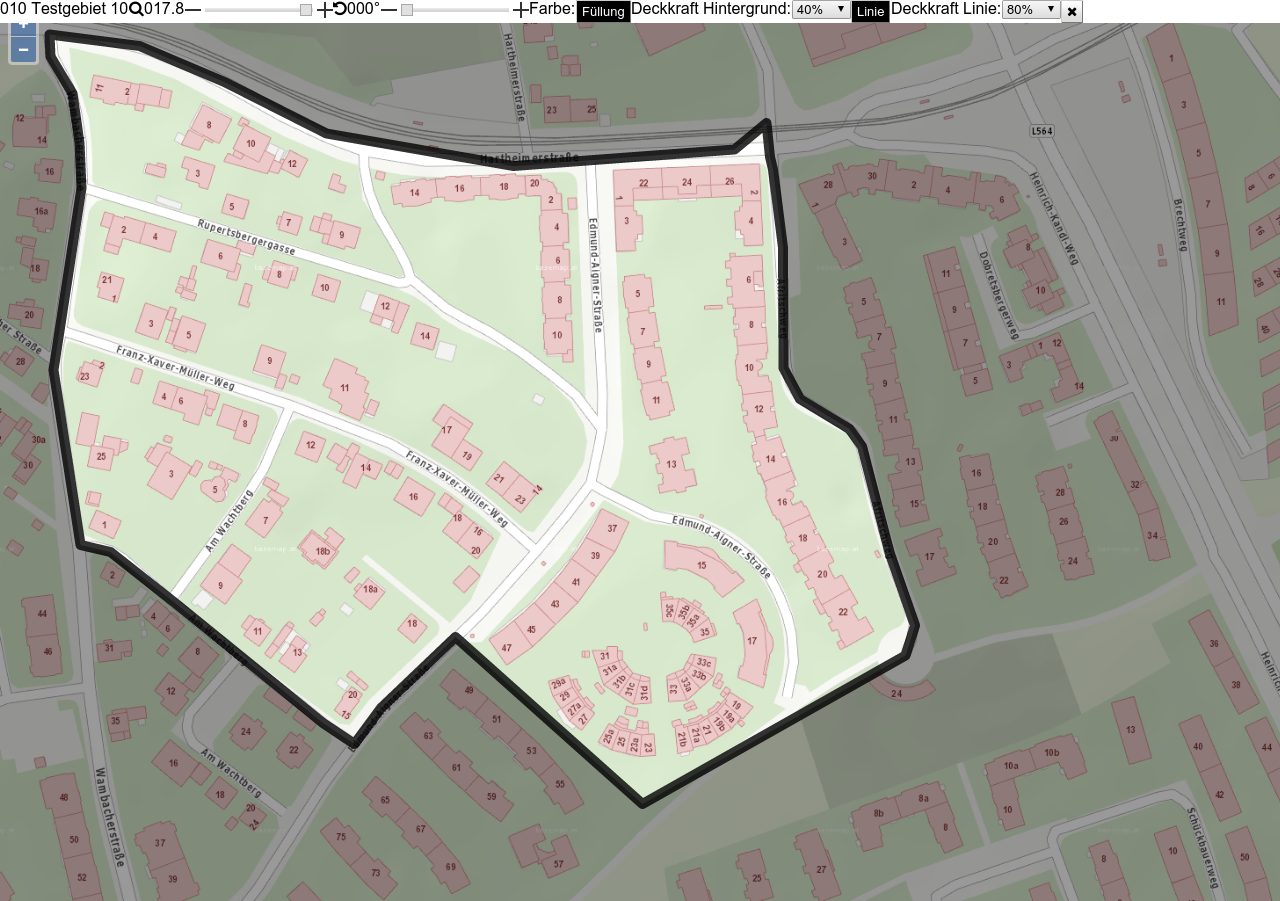Click the Linie color button

click(x=870, y=12)
